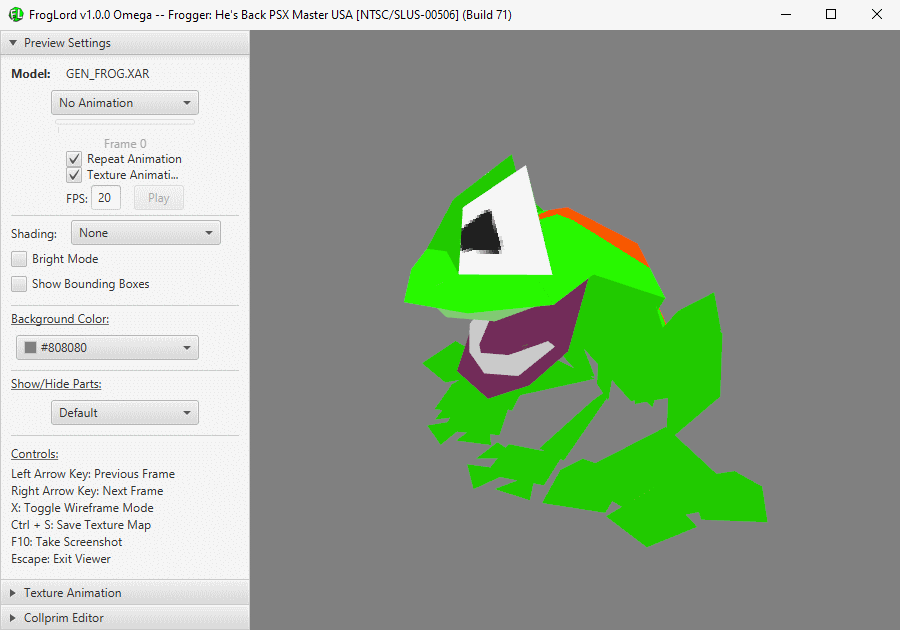Click the 'Controls:' heading

pyautogui.click(x=34, y=454)
